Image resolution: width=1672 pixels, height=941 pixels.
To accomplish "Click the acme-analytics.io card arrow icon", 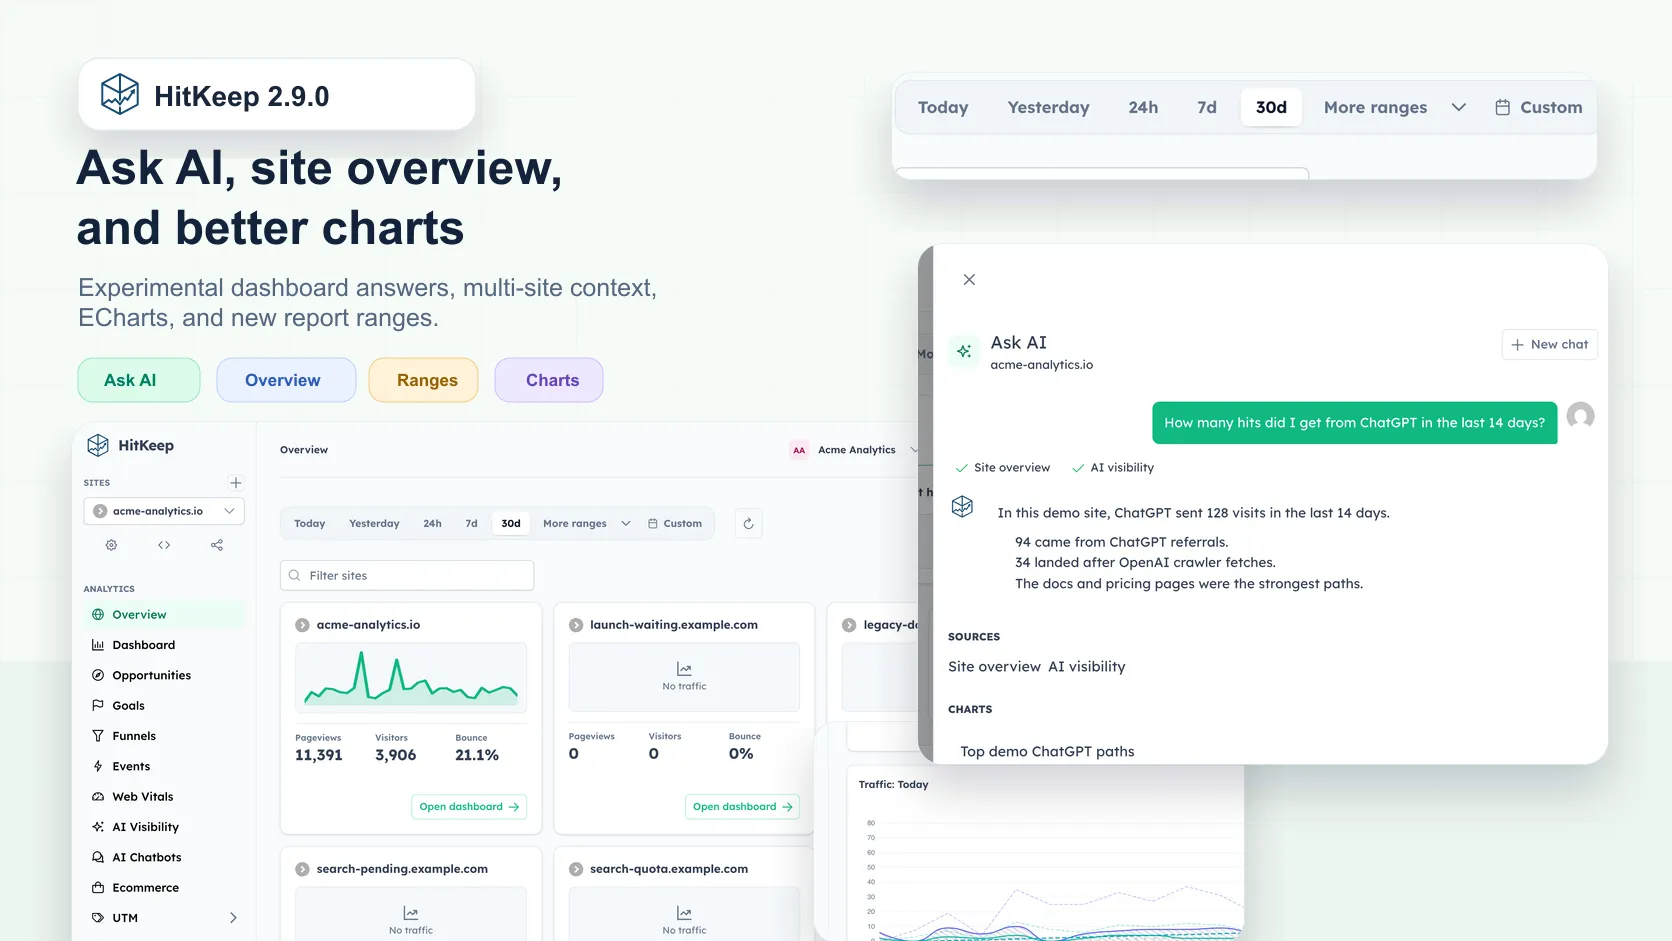I will (x=302, y=625).
